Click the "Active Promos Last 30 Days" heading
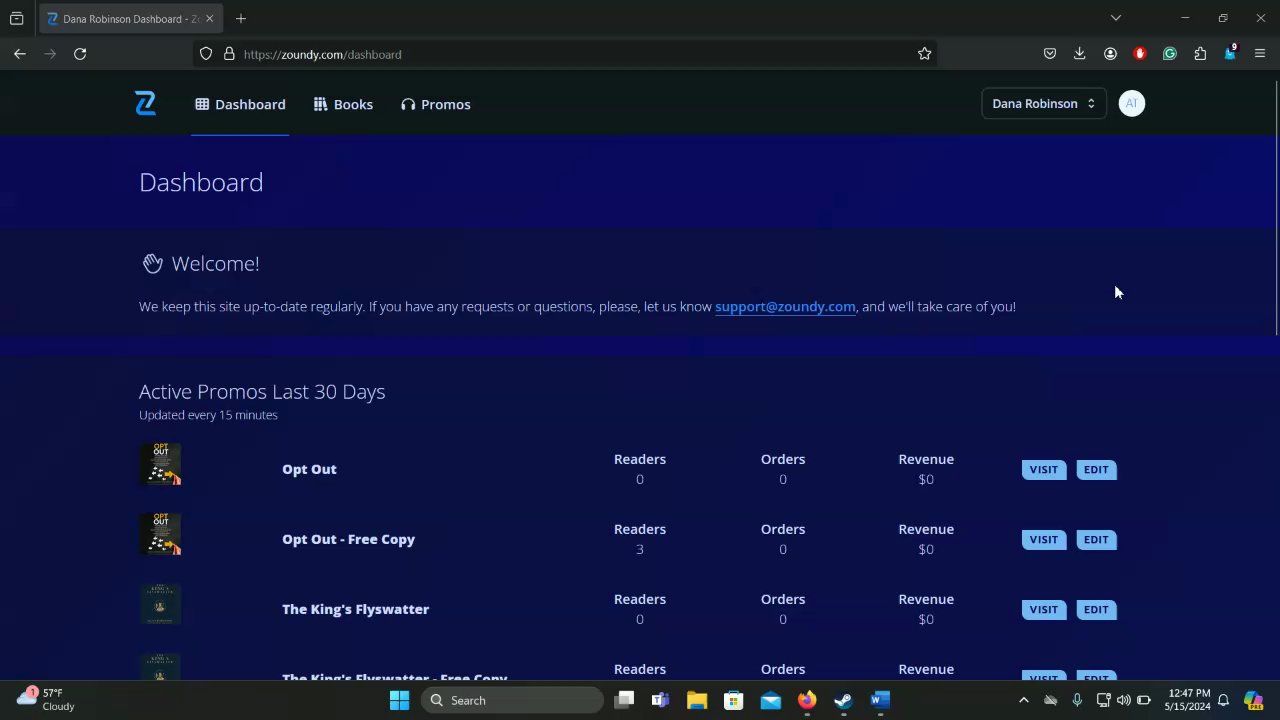This screenshot has height=720, width=1280. point(262,392)
